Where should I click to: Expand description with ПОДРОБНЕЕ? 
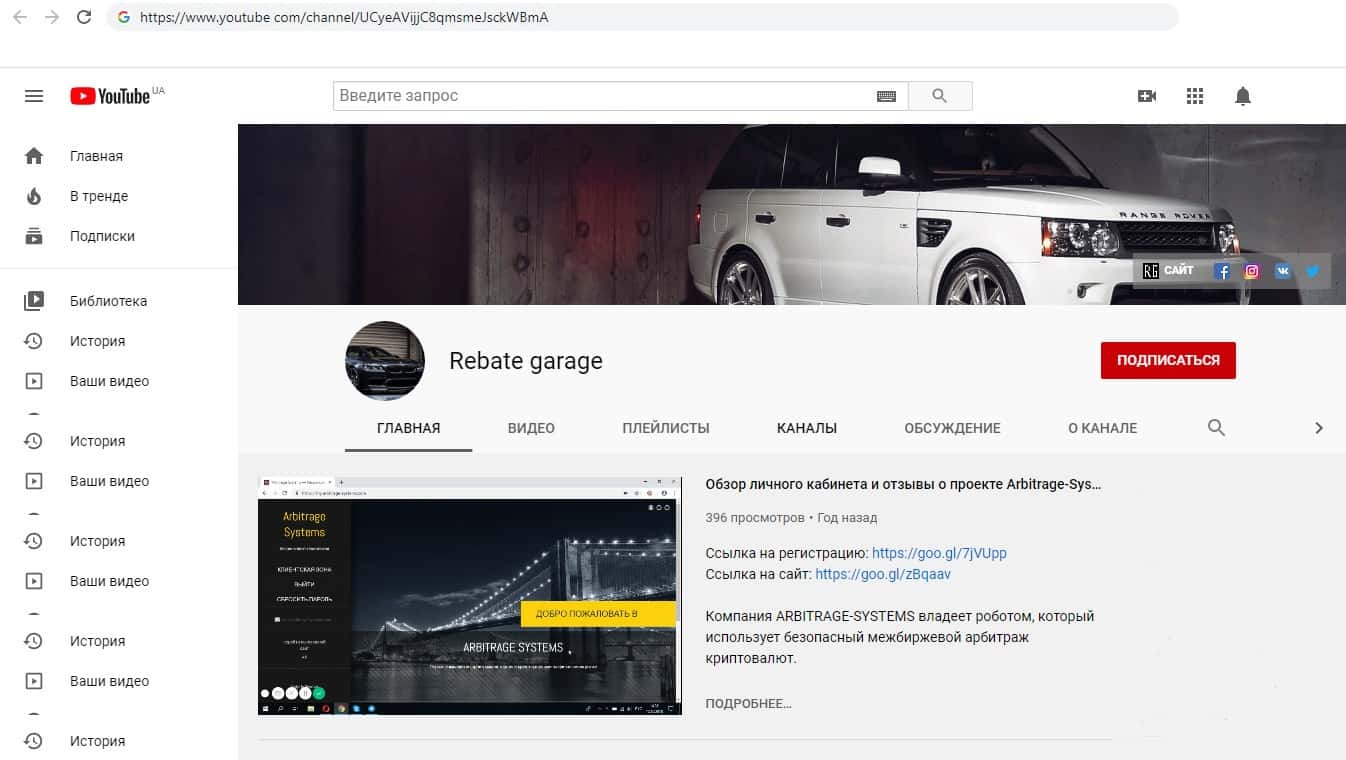pos(748,704)
